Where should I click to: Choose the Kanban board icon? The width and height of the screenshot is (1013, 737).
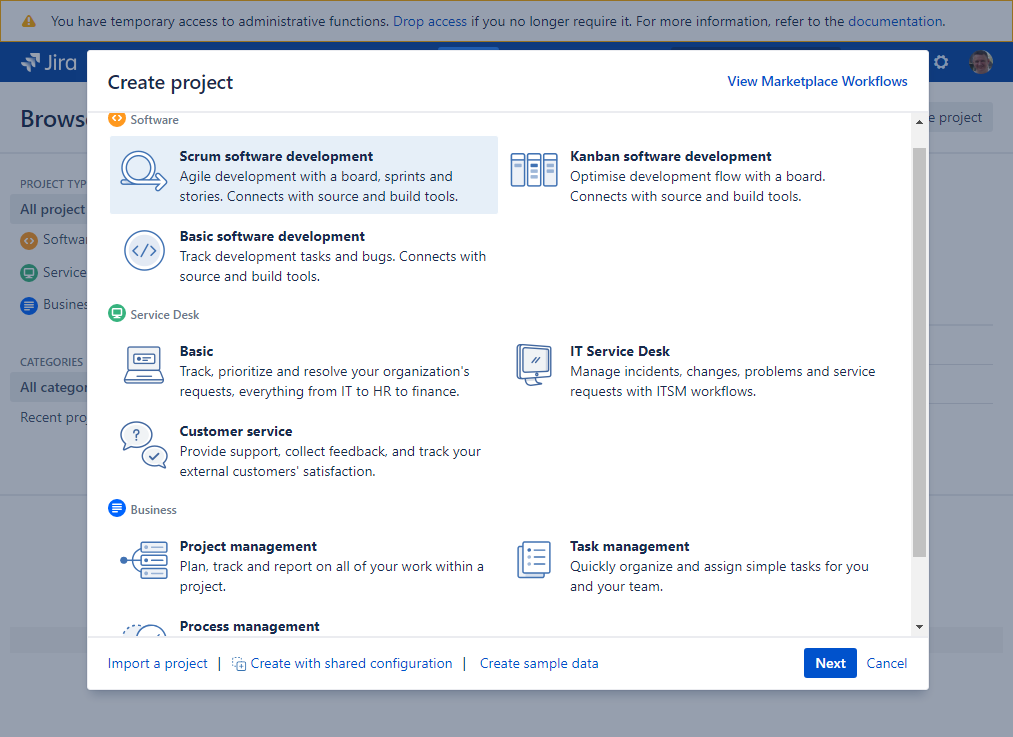pos(534,169)
